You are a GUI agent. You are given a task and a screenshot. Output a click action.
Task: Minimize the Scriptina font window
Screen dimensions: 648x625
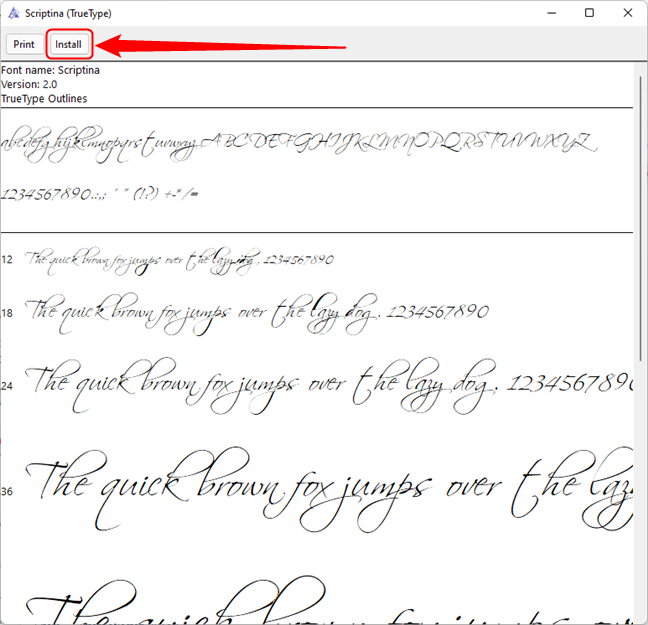tap(551, 13)
